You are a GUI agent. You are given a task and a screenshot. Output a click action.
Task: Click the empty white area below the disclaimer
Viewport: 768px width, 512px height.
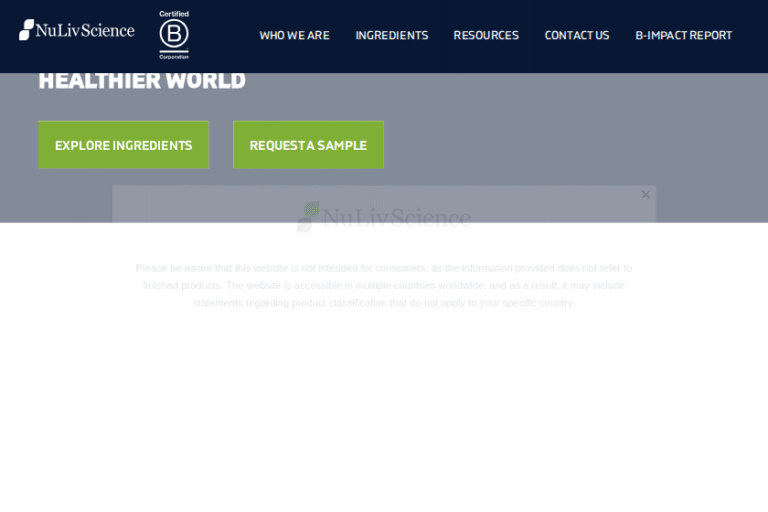pyautogui.click(x=384, y=420)
